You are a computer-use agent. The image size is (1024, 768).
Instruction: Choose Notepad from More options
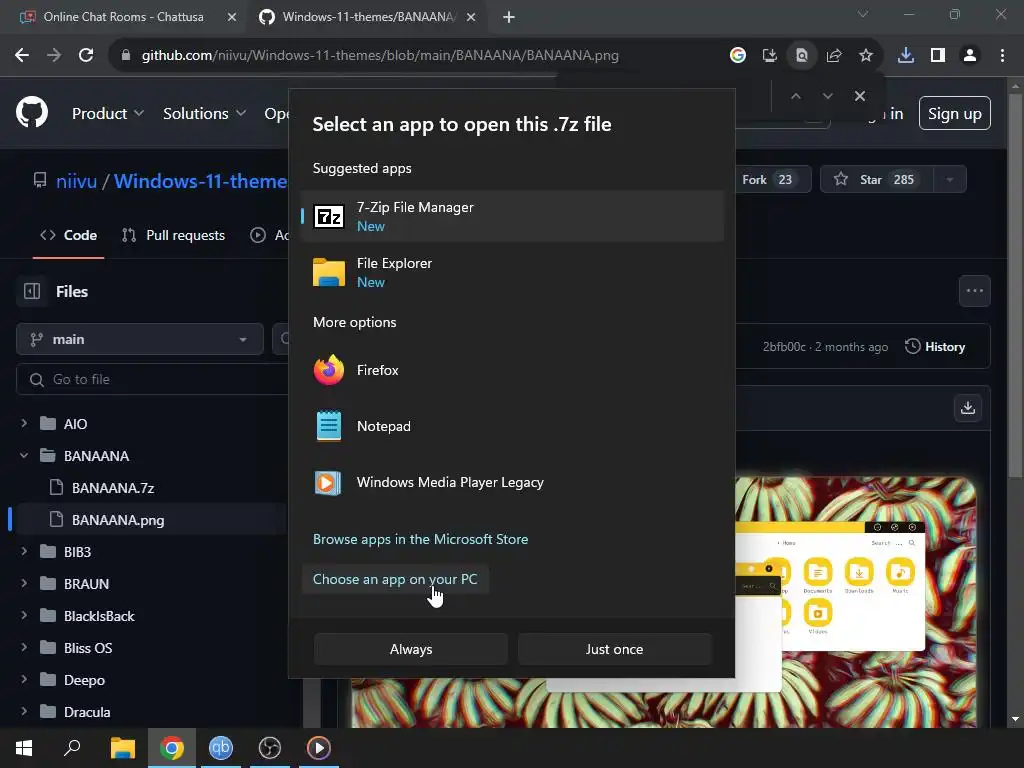[x=512, y=426]
